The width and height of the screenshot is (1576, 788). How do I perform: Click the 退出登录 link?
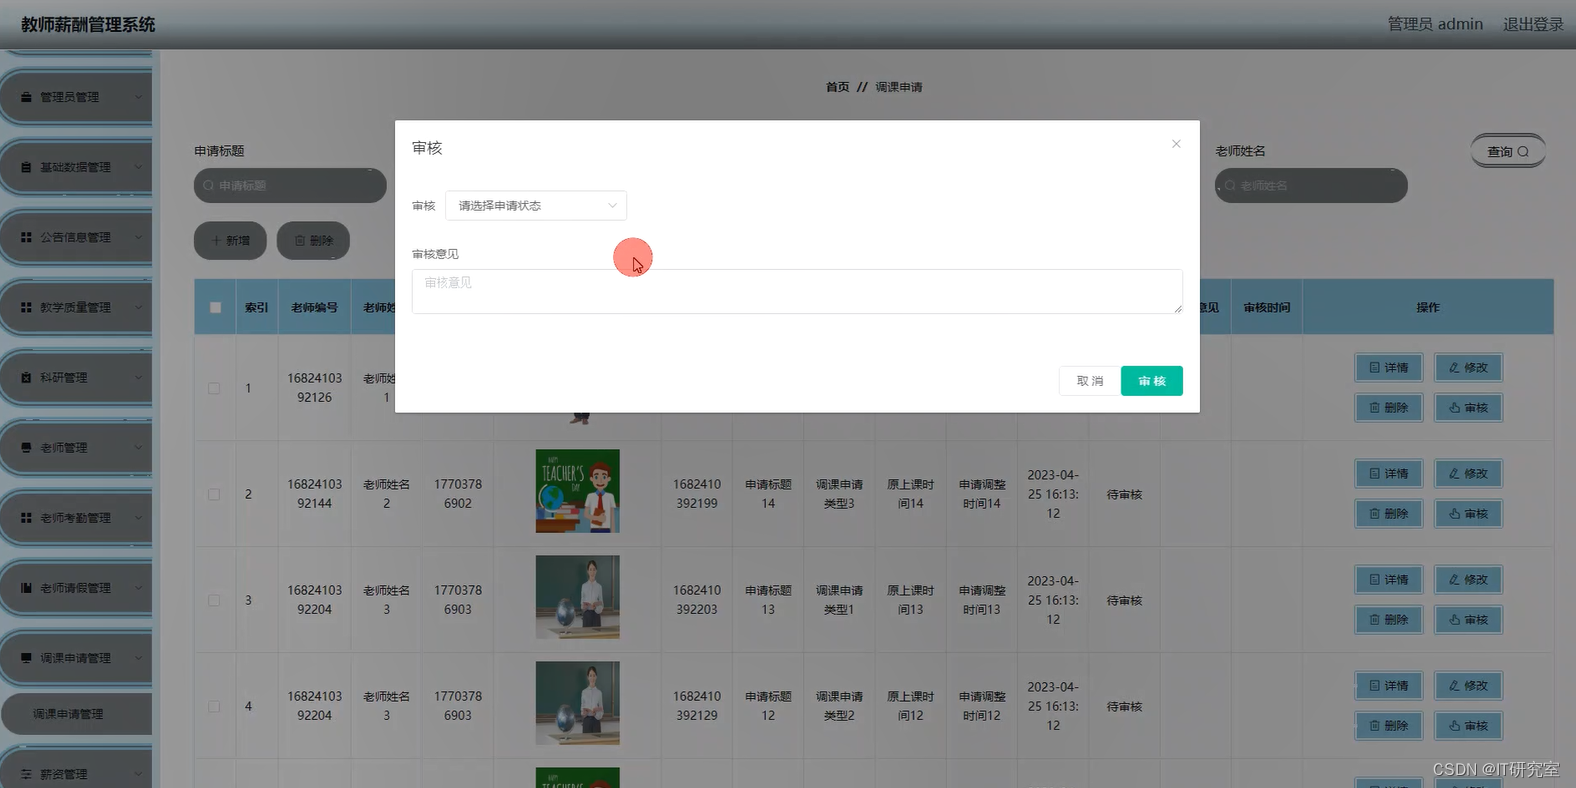1533,24
